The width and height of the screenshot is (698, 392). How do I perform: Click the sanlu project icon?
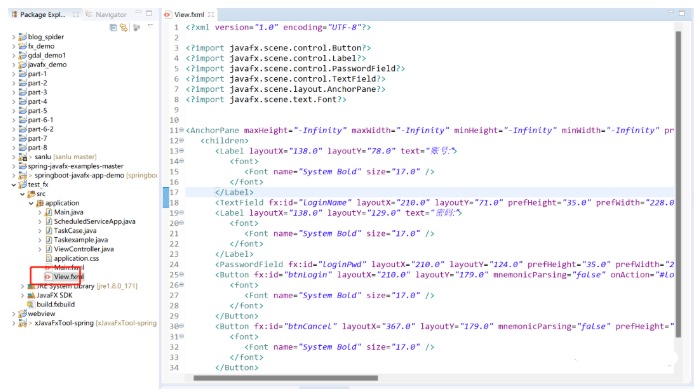pyautogui.click(x=22, y=157)
